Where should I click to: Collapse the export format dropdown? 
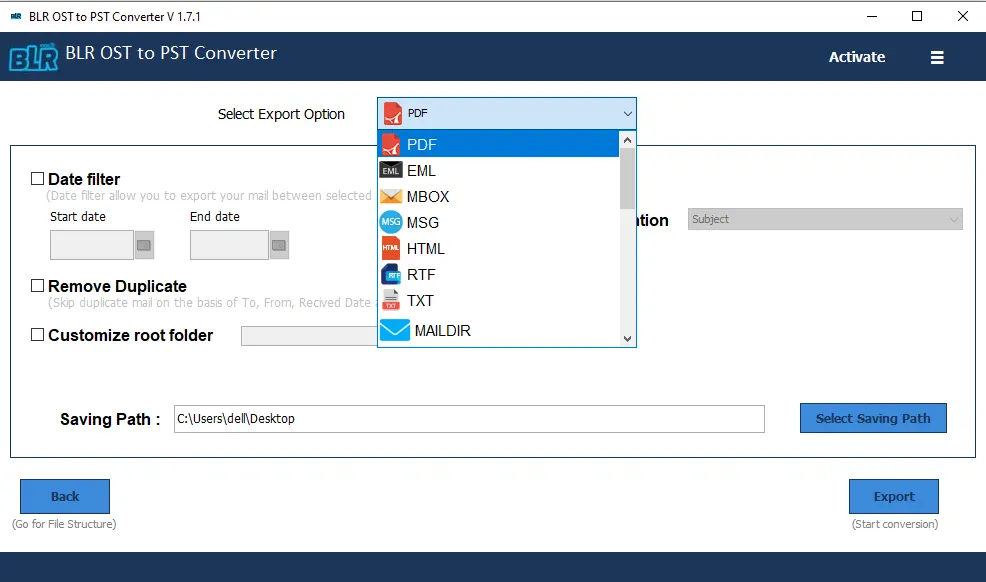627,113
